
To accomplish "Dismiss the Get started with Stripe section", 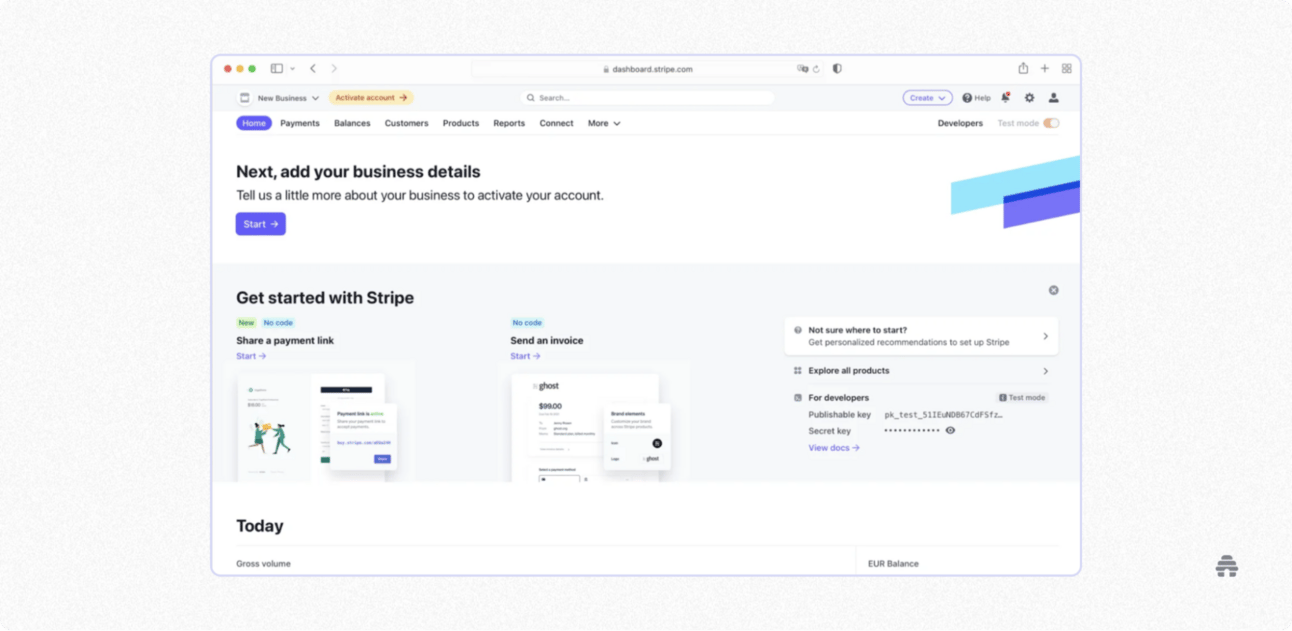I will point(1053,290).
